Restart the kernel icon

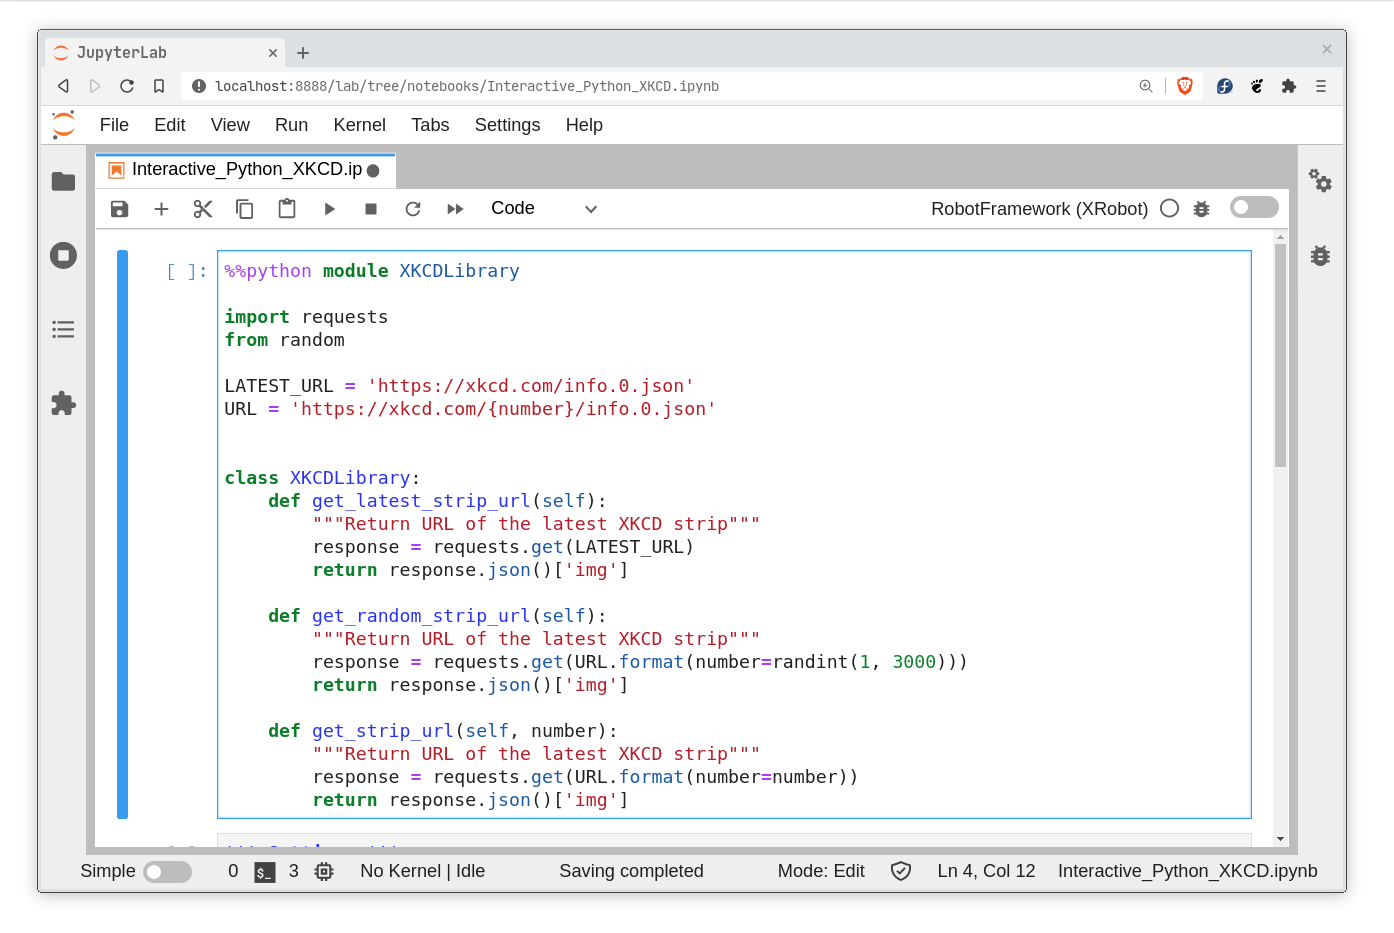click(413, 209)
